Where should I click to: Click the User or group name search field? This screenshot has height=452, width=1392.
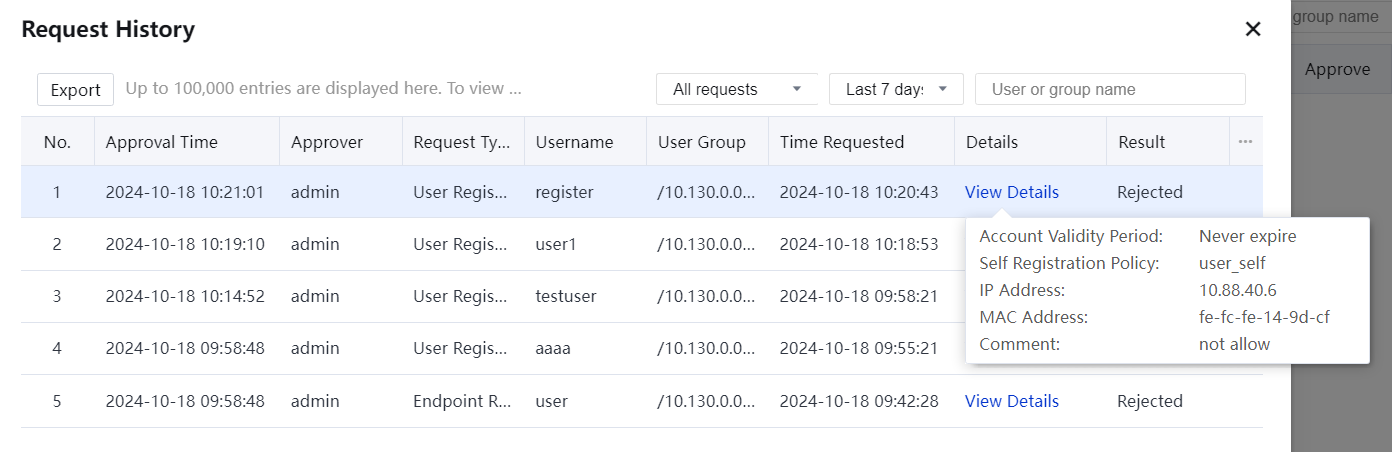point(1109,89)
